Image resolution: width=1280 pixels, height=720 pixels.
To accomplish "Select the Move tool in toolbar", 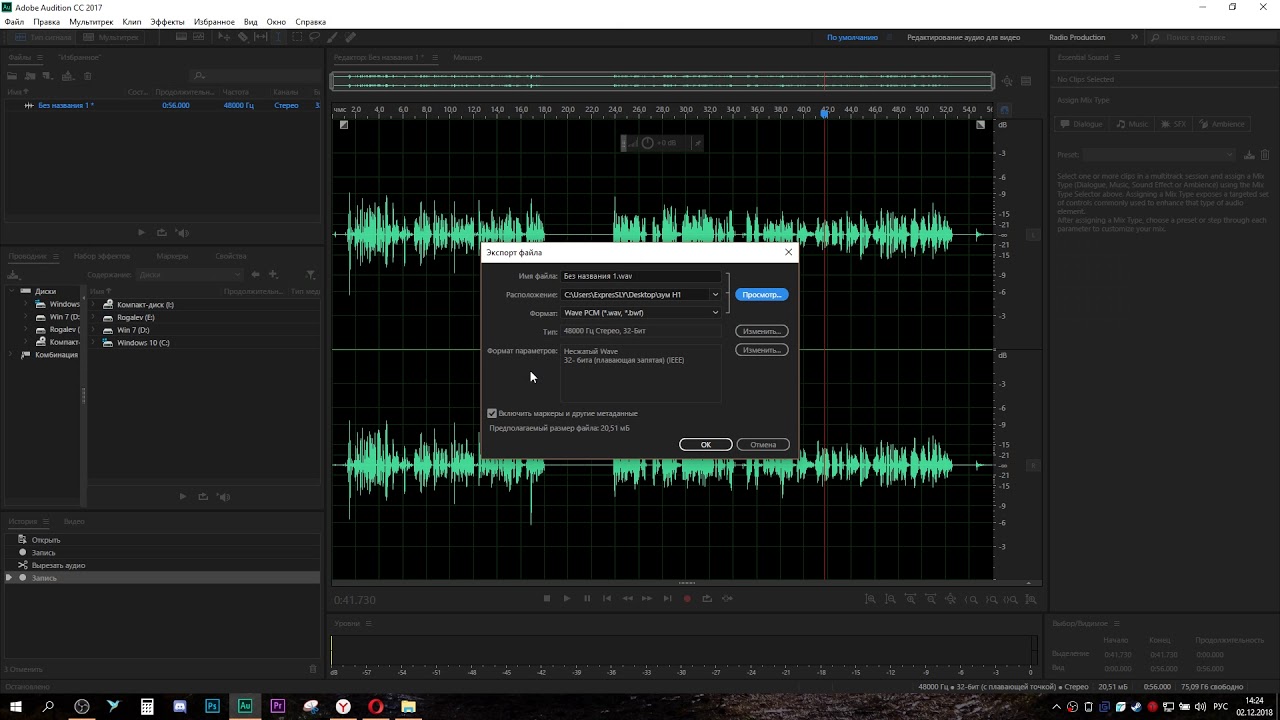I will [x=224, y=37].
